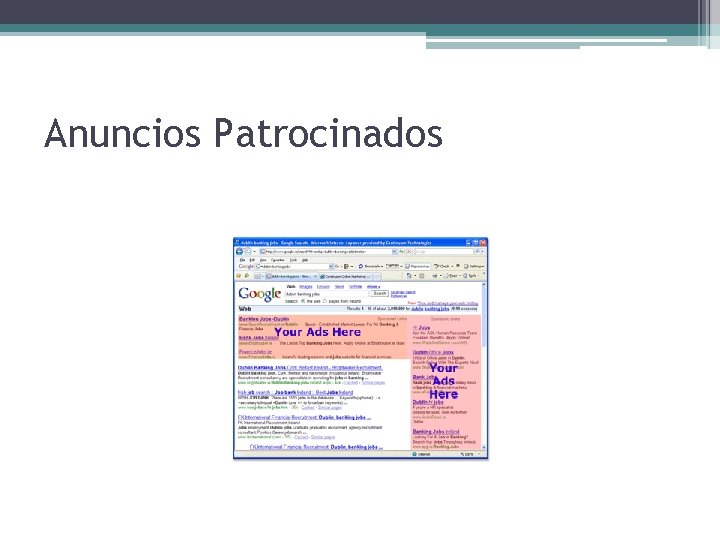720x540 pixels.
Task: Click the Favorites star icon
Action: (x=239, y=276)
